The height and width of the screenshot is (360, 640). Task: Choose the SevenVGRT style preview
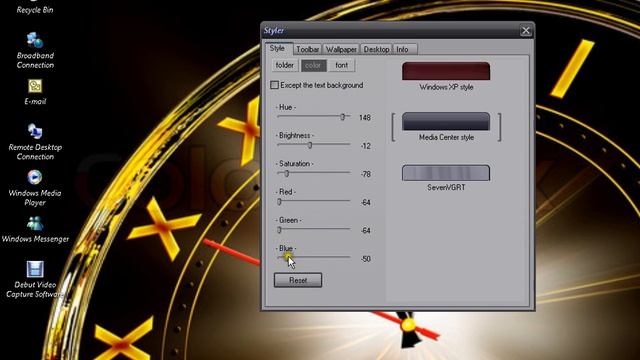446,173
